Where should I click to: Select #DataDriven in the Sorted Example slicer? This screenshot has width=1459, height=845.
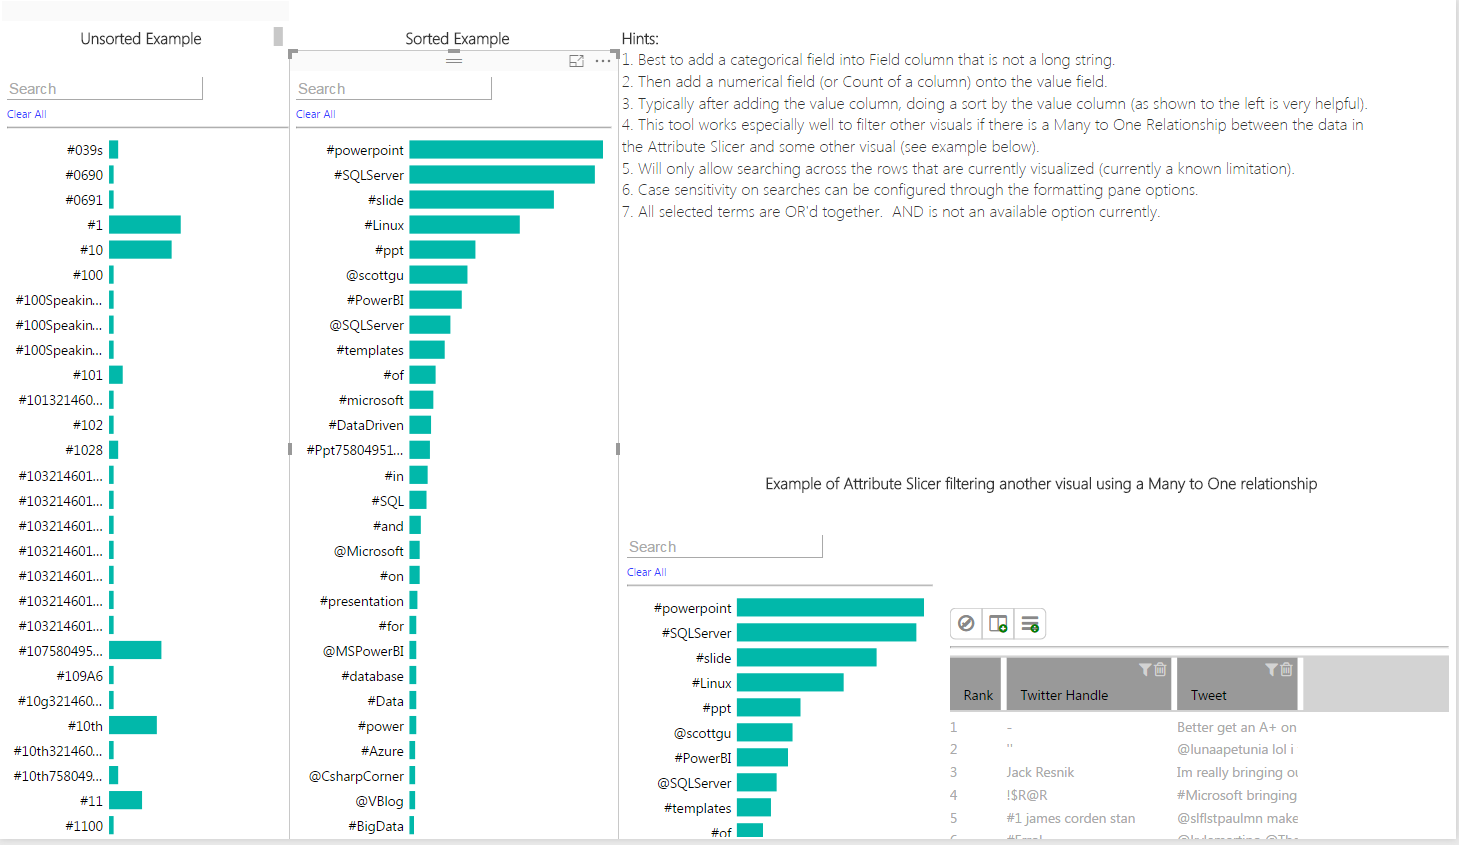[366, 425]
